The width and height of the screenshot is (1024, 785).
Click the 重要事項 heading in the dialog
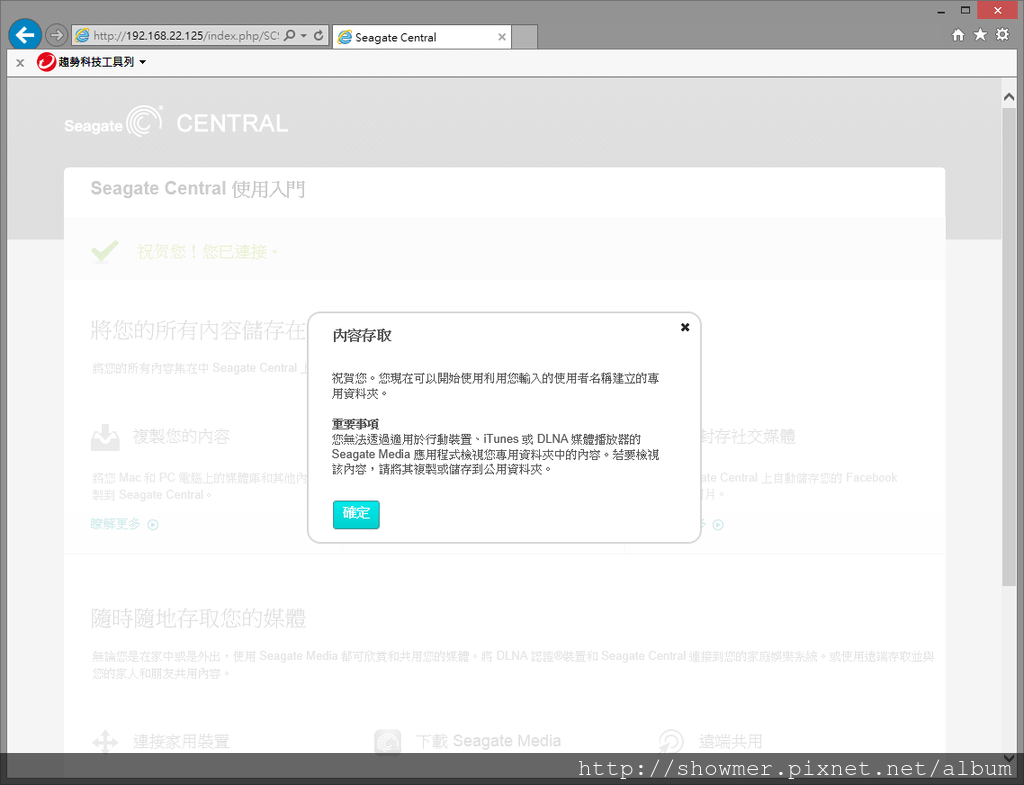pyautogui.click(x=355, y=424)
